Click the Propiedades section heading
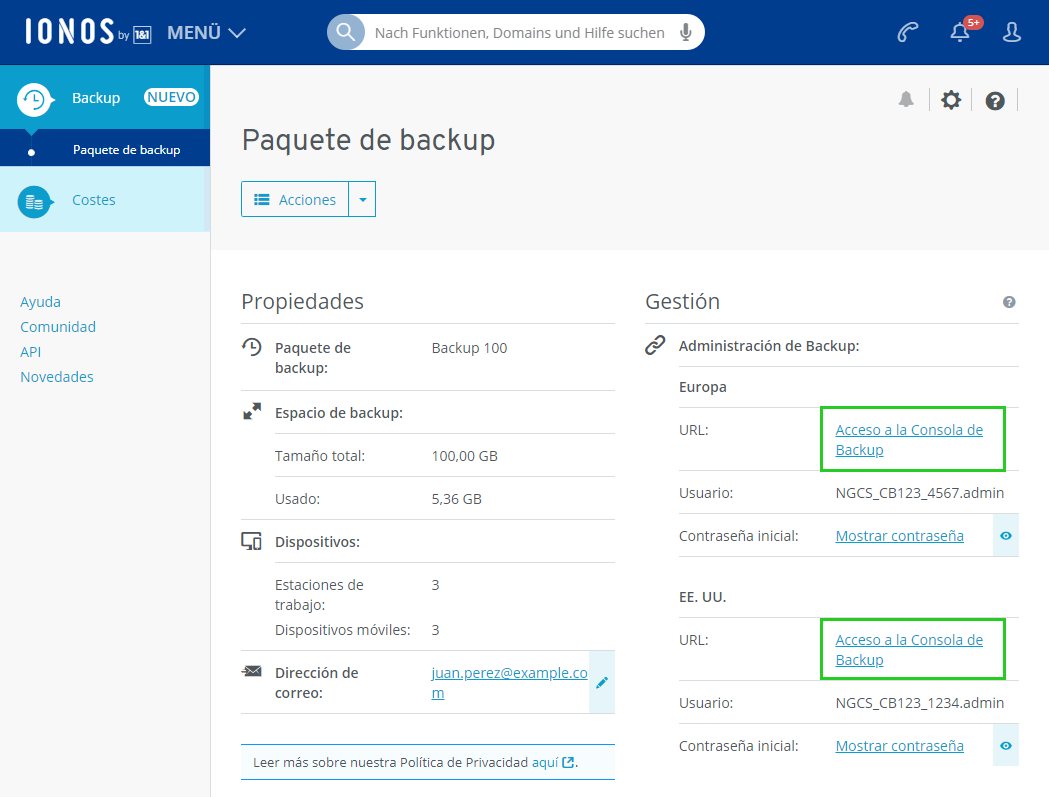This screenshot has height=797, width=1049. [302, 302]
